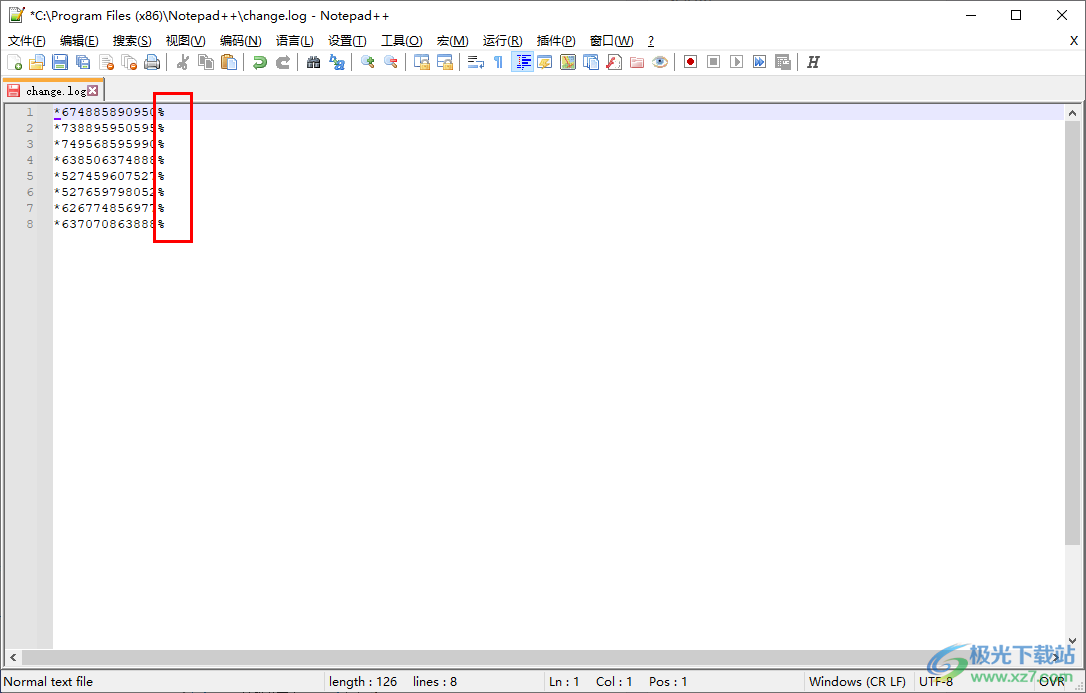Open the 文件(F) menu
Screen dimensions: 1086x693
[27, 41]
